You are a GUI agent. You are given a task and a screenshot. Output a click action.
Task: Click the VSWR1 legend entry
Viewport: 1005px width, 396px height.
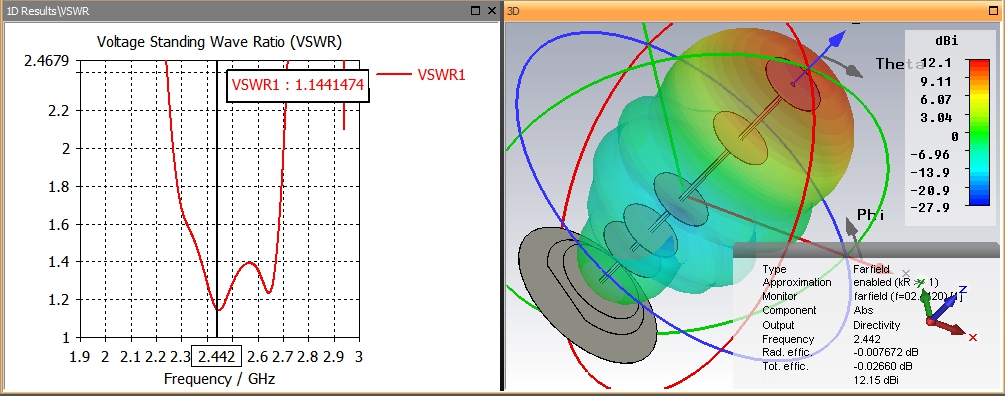[x=420, y=74]
